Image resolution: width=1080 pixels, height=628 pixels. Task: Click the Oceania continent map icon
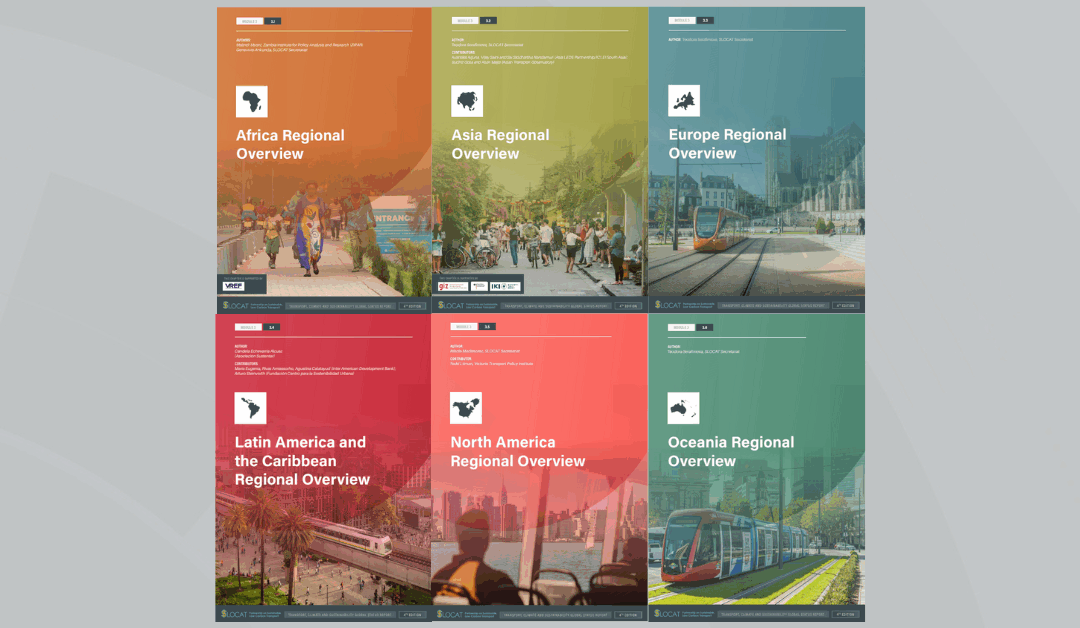point(684,407)
